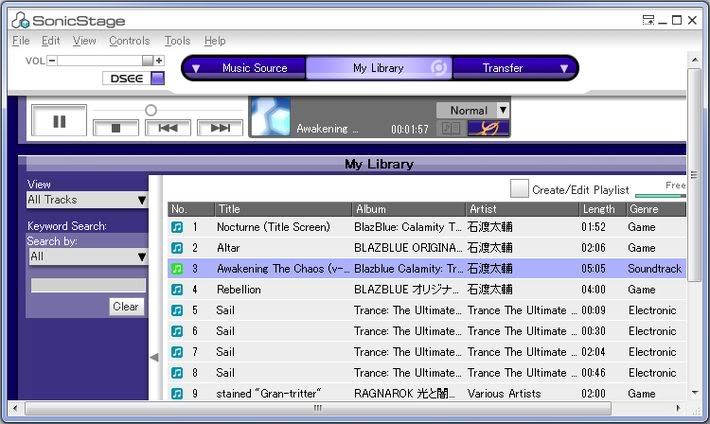Click the volume slider handle
The height and width of the screenshot is (424, 710).
coord(148,60)
